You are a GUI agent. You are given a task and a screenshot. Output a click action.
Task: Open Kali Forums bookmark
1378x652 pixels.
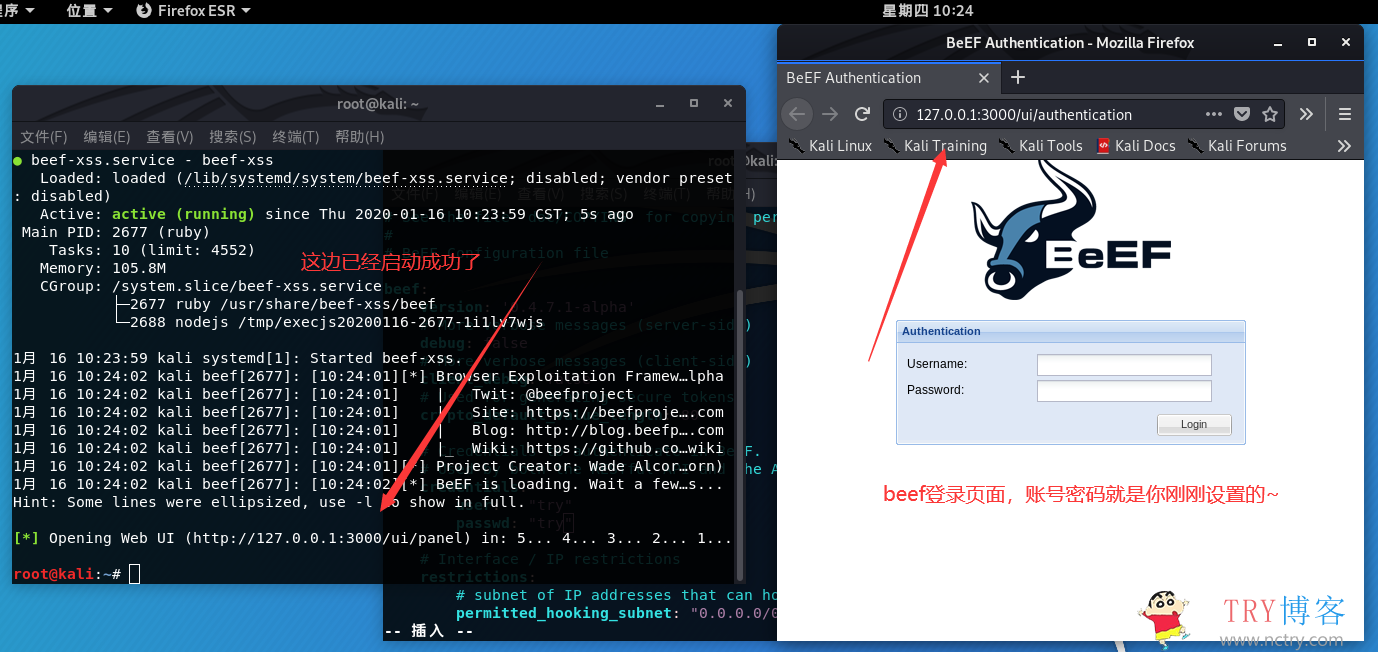tap(1237, 146)
